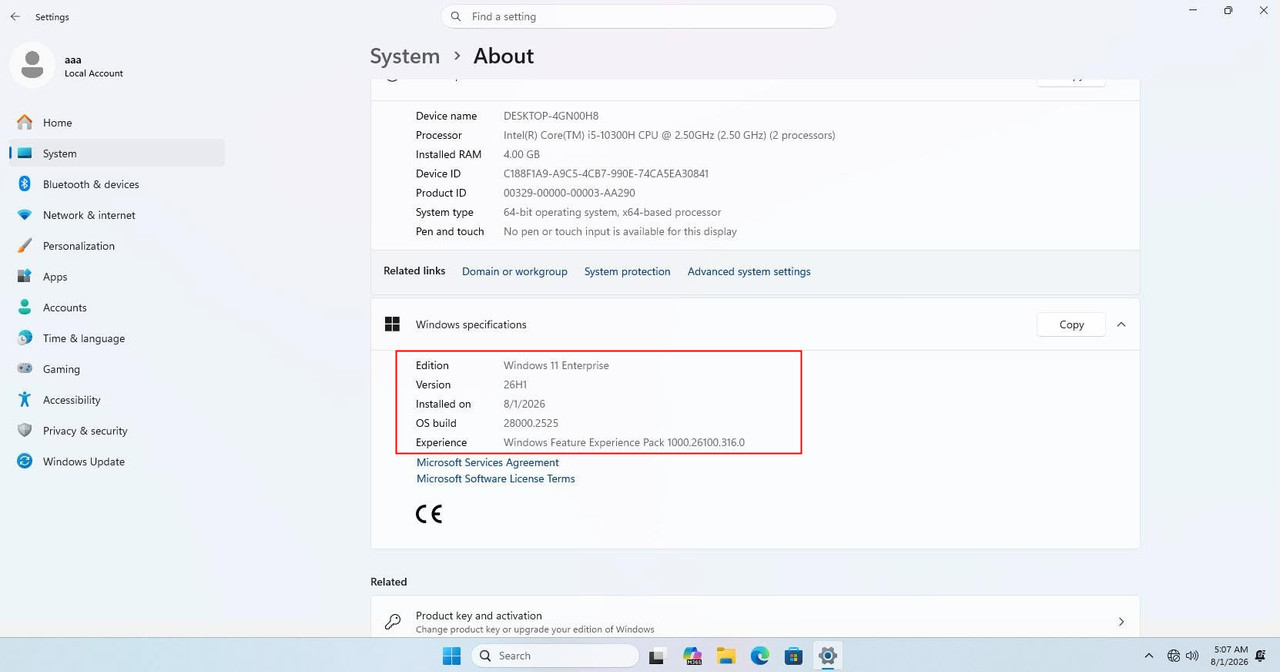Click the Device ID value

(606, 174)
